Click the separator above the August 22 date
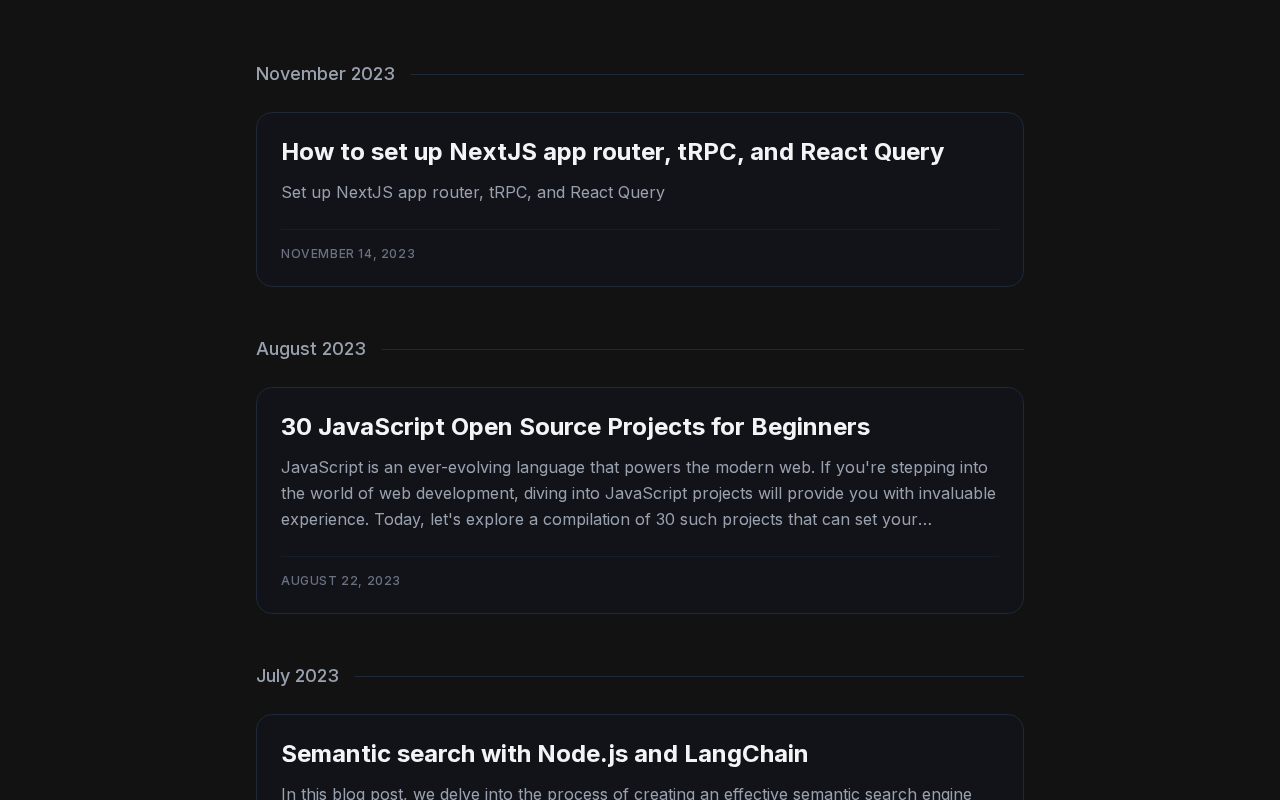Screen dimensions: 1280x800 [x=640, y=557]
